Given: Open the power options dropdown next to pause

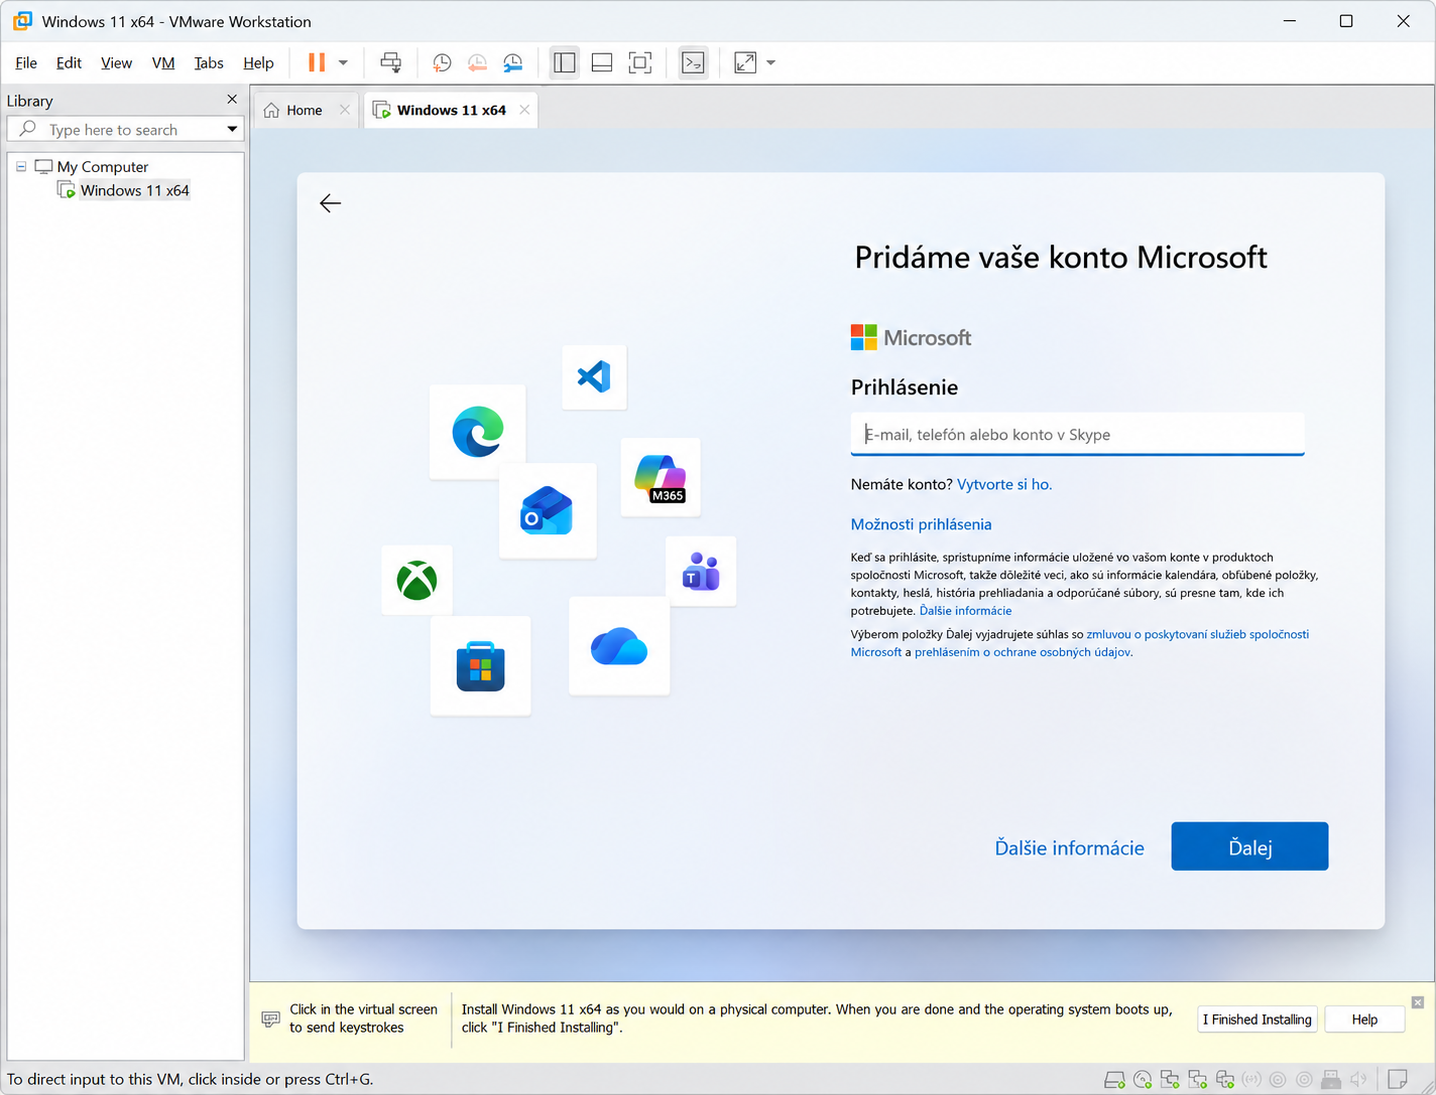Looking at the screenshot, I should tap(343, 62).
